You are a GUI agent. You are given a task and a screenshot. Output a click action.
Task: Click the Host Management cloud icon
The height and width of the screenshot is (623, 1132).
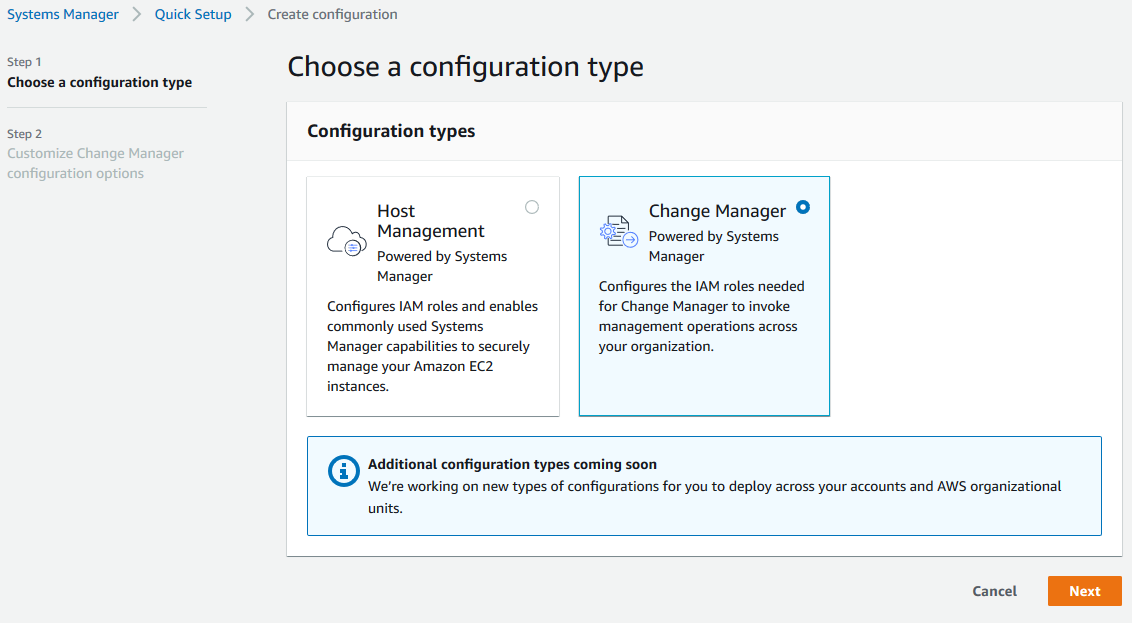click(347, 241)
